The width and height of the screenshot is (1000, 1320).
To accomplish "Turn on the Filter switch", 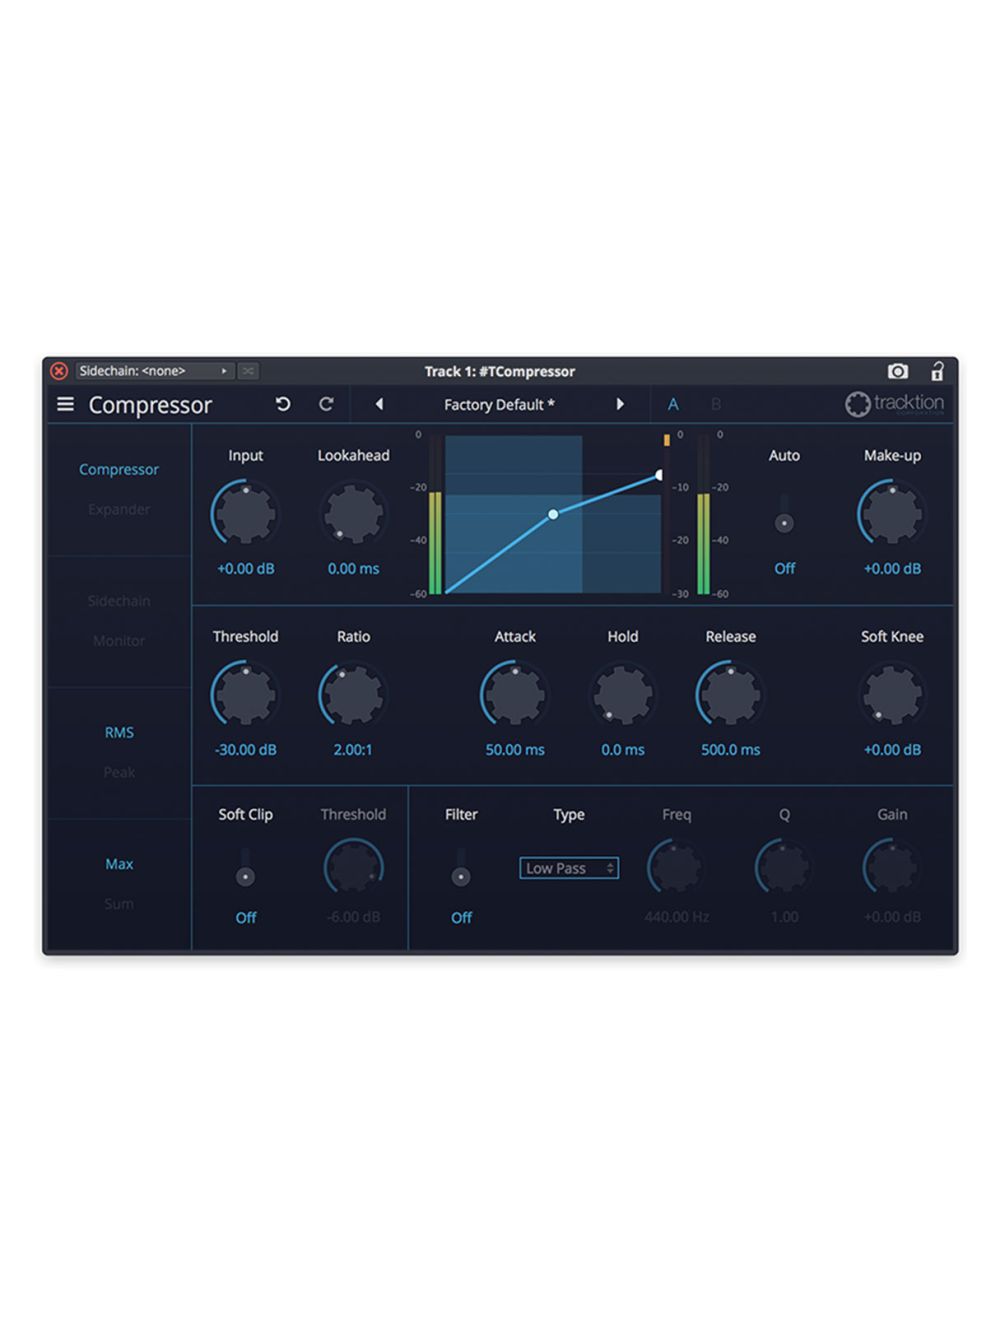I will click(461, 875).
